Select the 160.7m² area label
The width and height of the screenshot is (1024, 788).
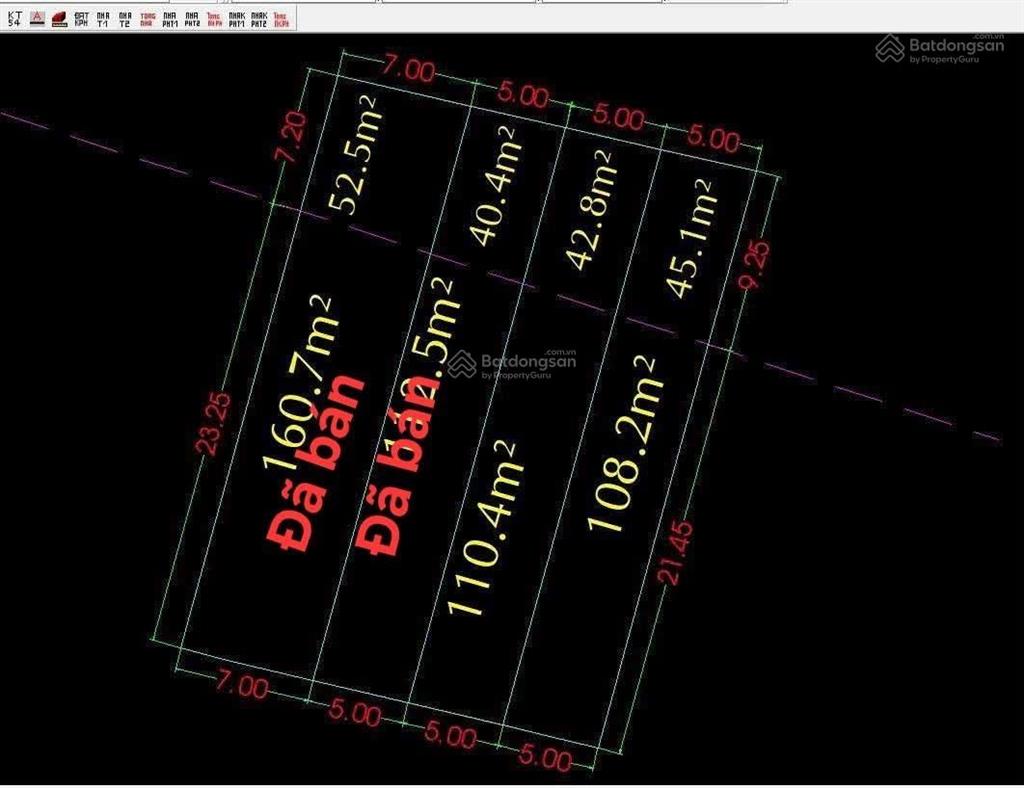(301, 383)
